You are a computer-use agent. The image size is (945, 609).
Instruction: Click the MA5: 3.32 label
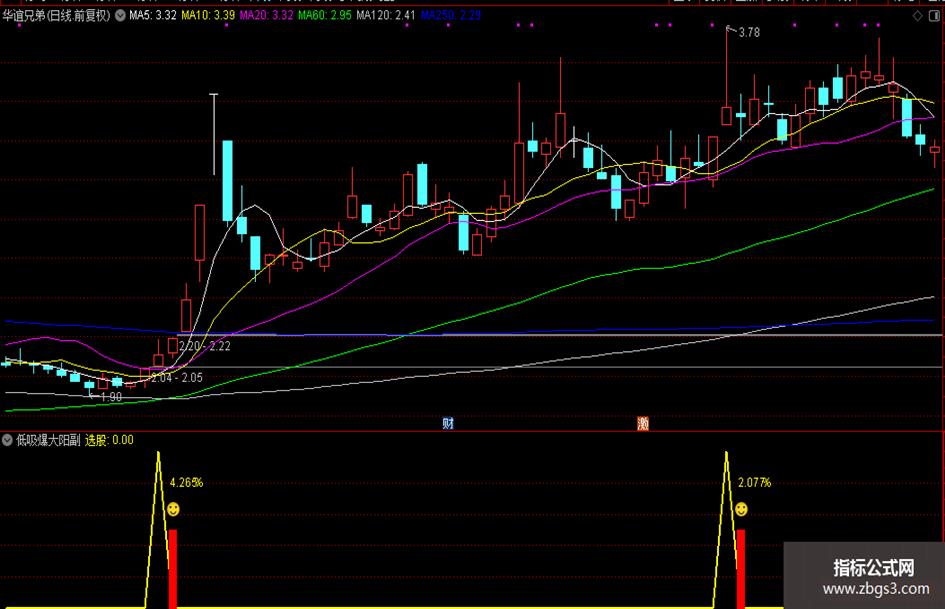152,15
